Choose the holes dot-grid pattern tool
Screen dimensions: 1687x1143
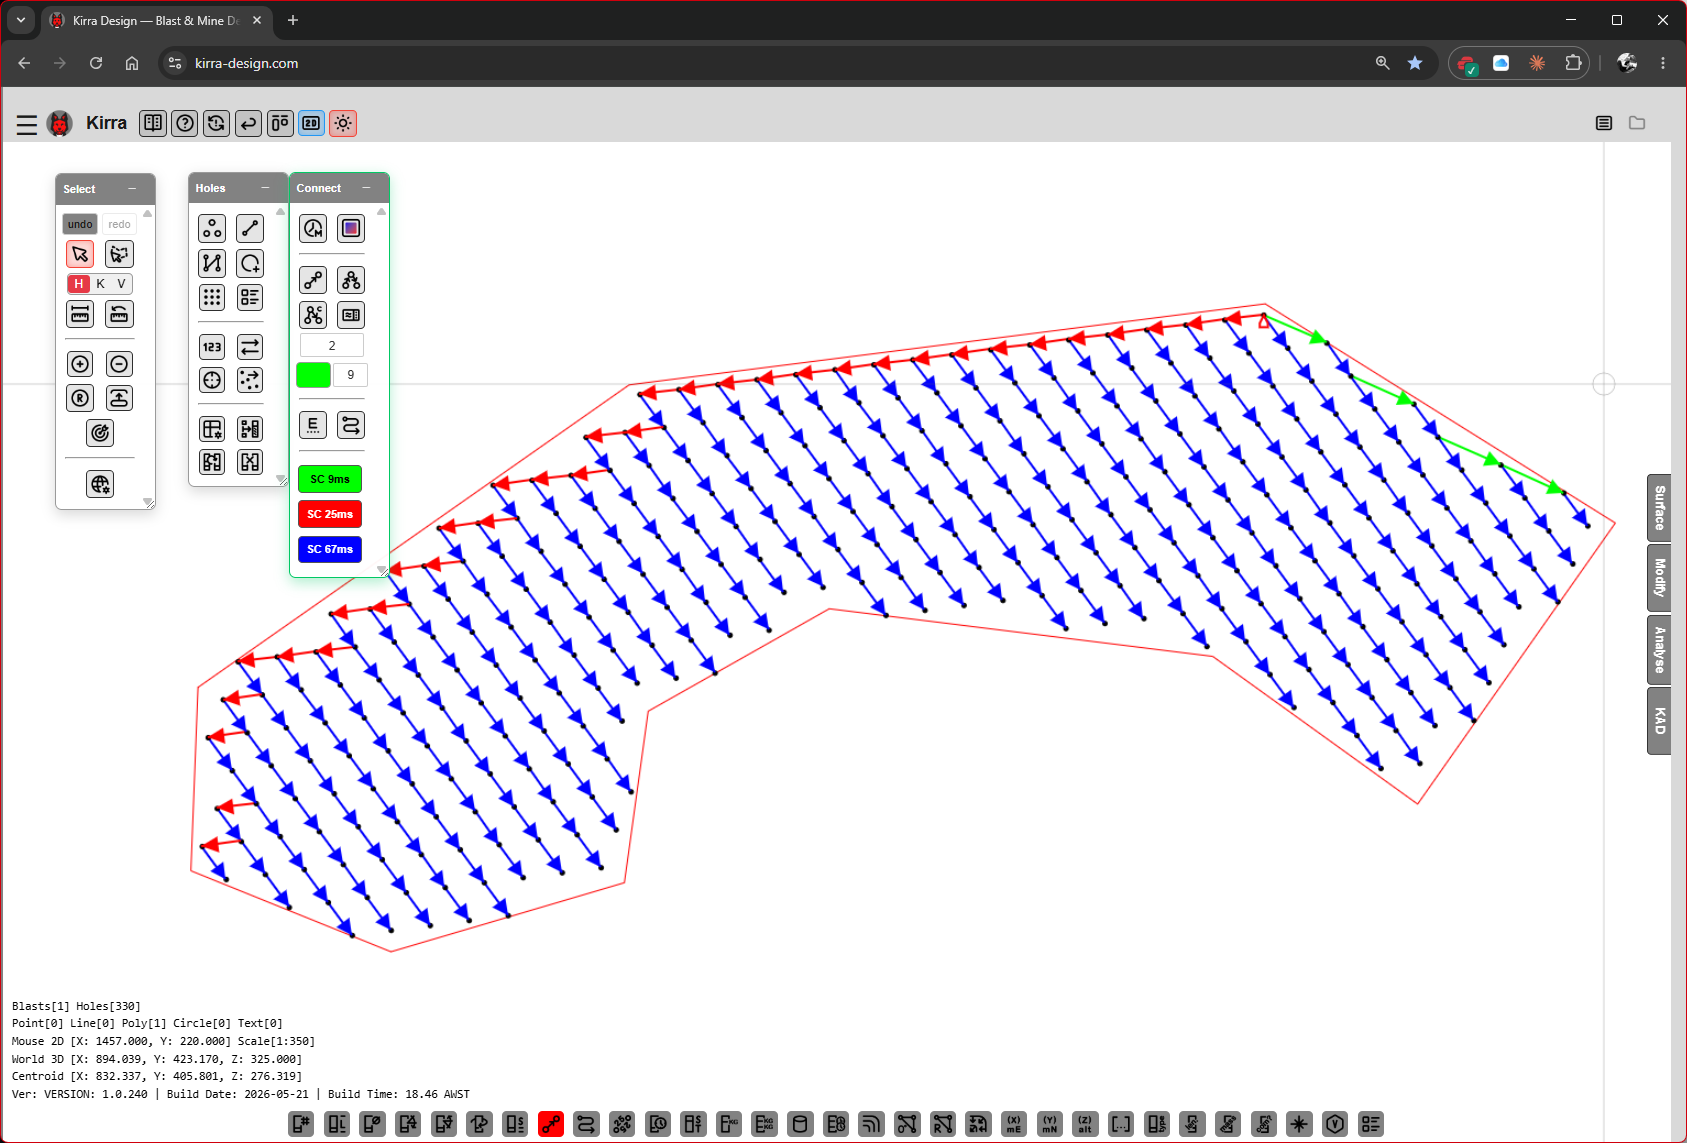tap(212, 297)
